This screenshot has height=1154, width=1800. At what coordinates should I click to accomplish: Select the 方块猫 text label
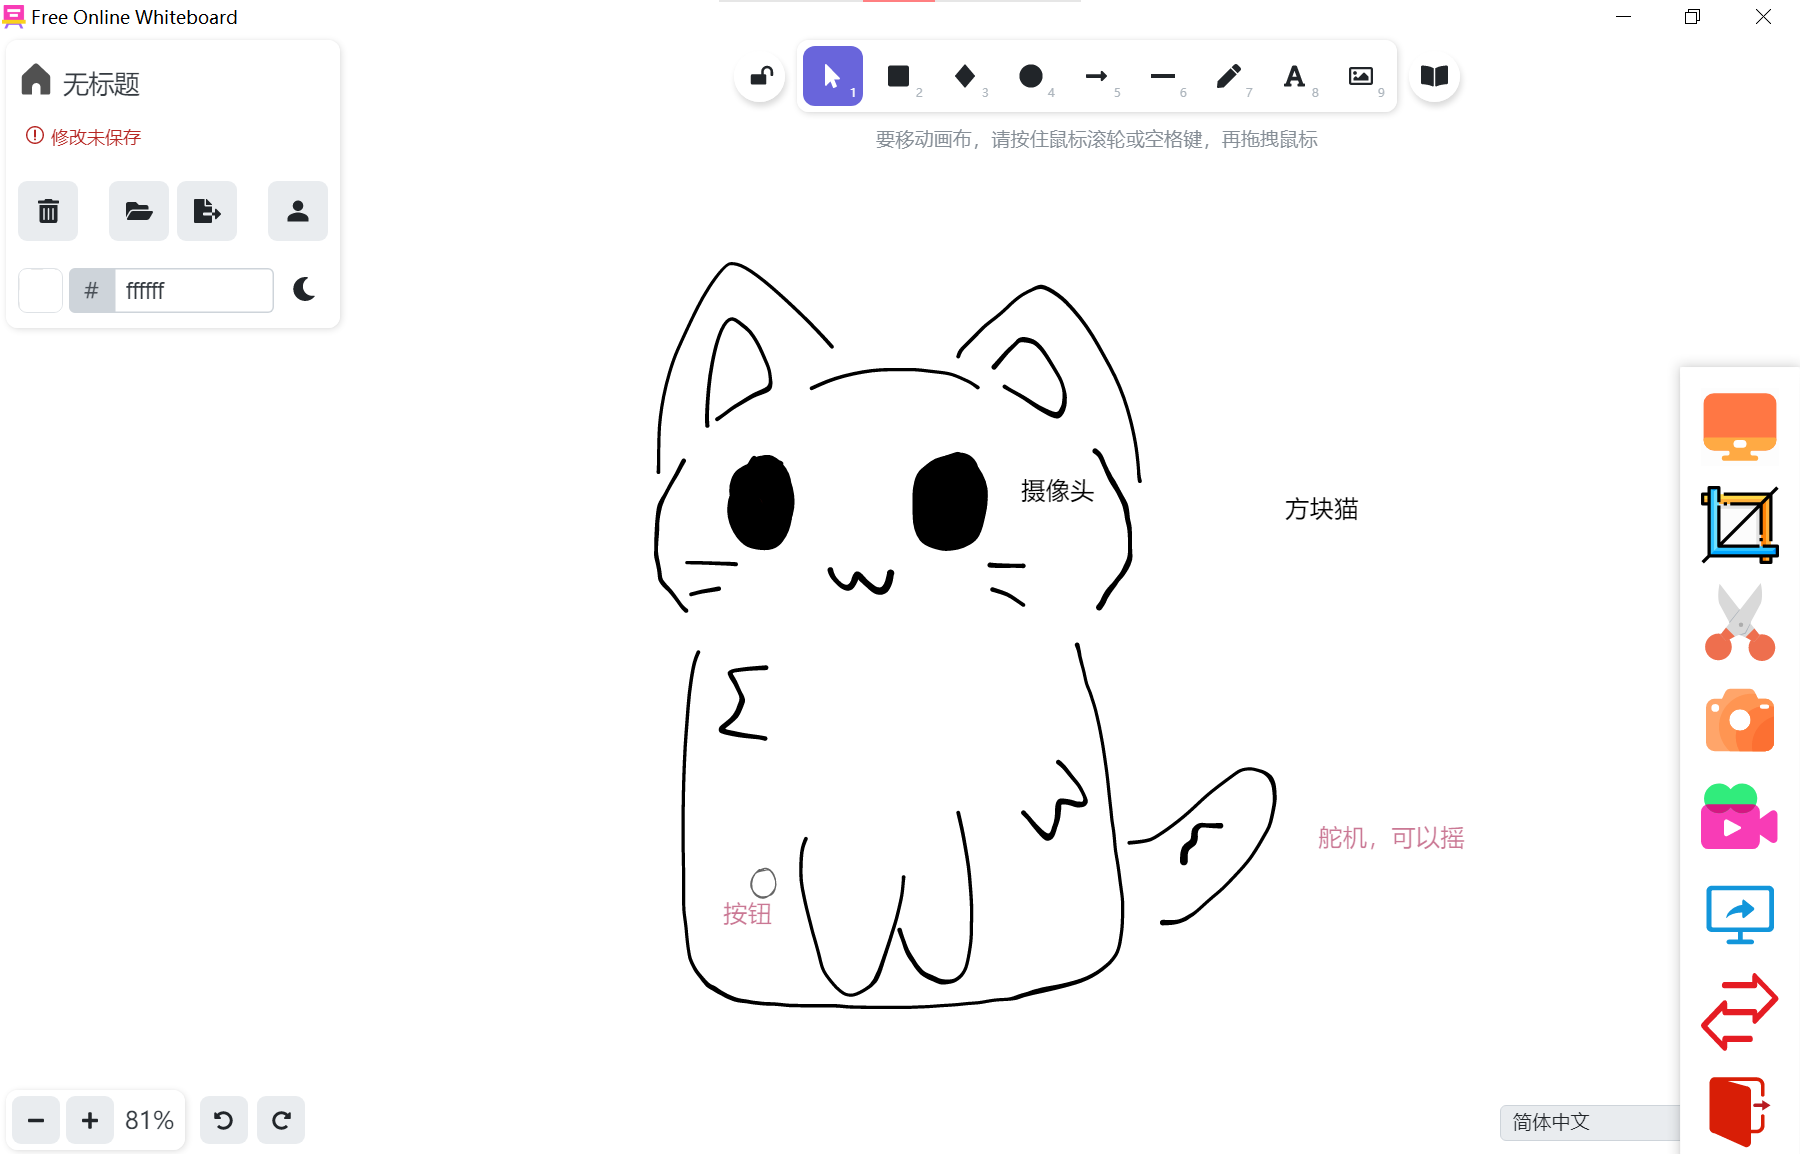pos(1321,509)
